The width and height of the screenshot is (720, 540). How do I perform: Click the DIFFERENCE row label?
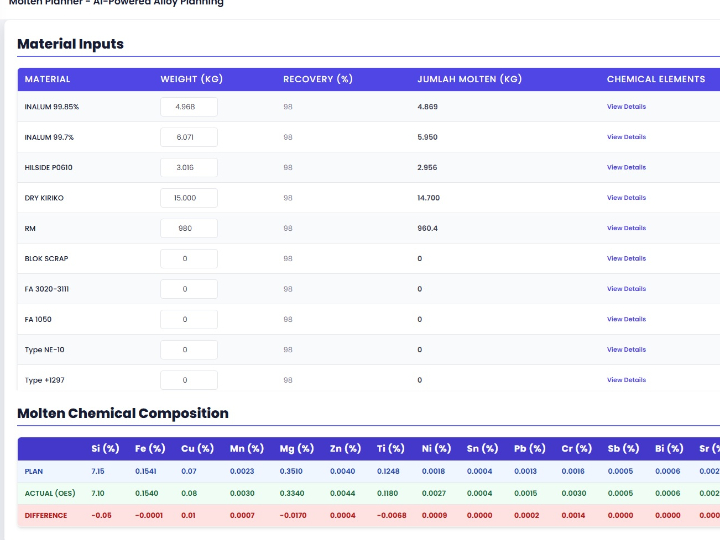click(x=46, y=515)
